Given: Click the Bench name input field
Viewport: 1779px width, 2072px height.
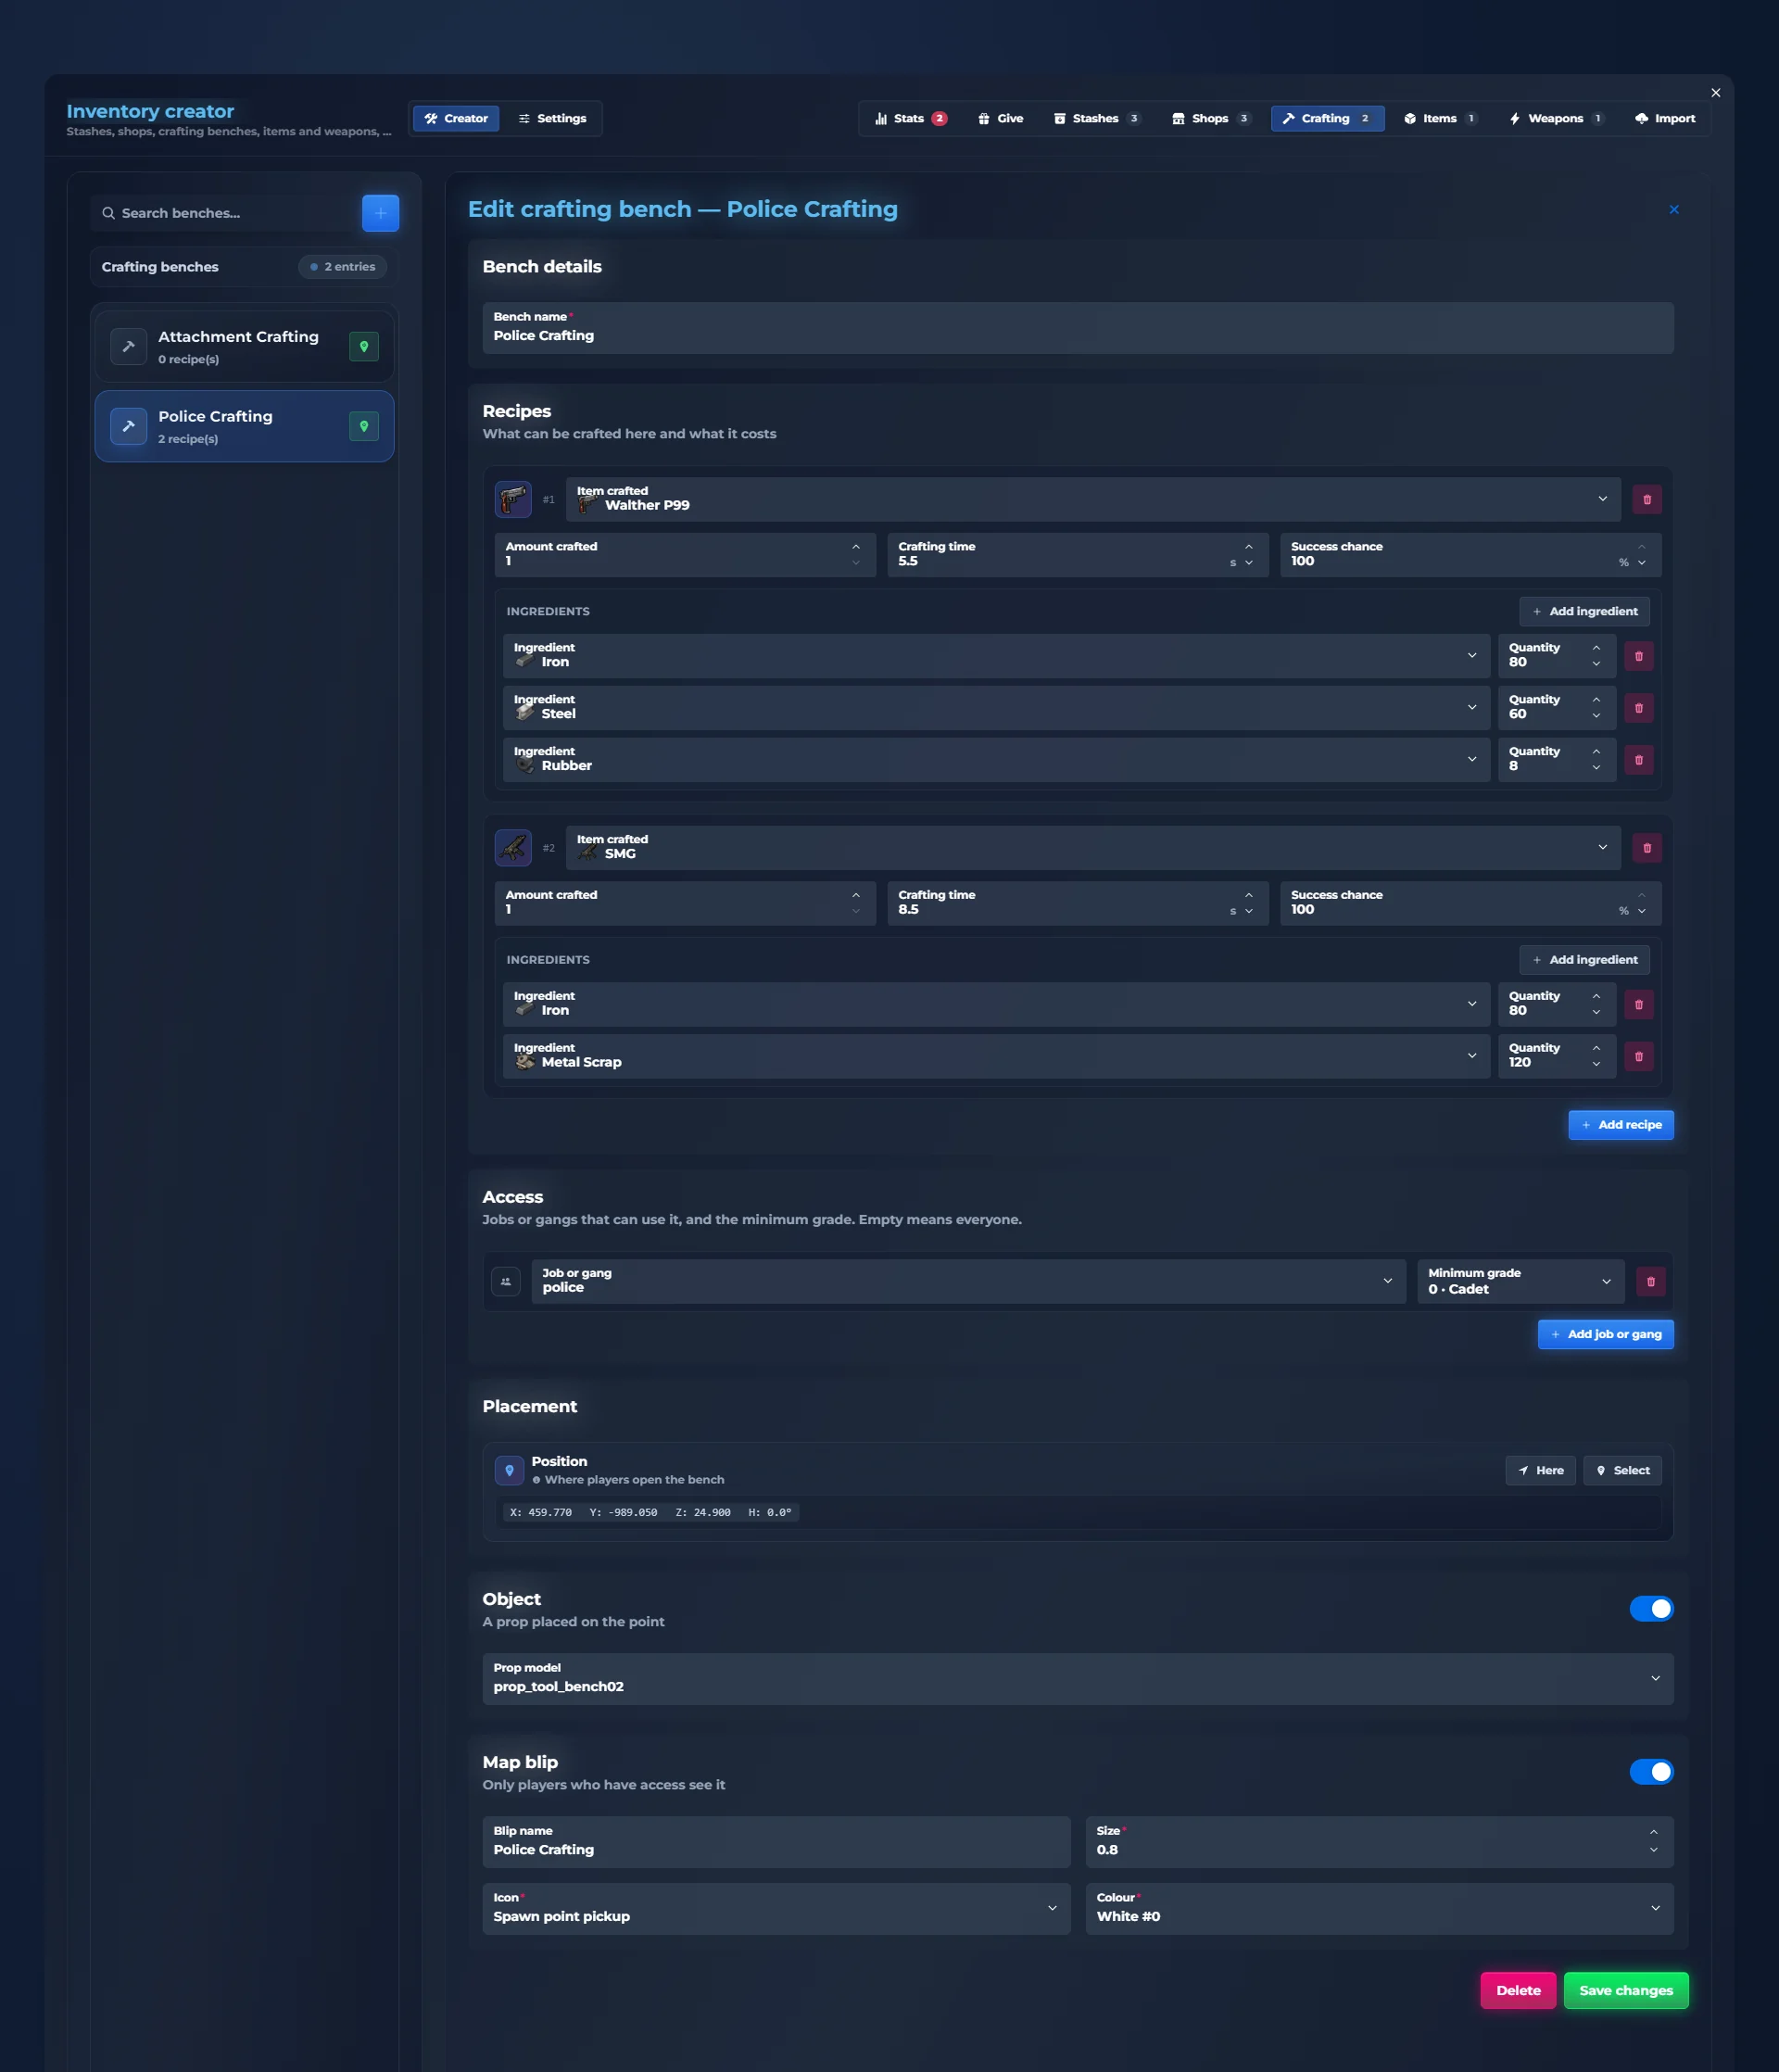Looking at the screenshot, I should pos(1077,328).
